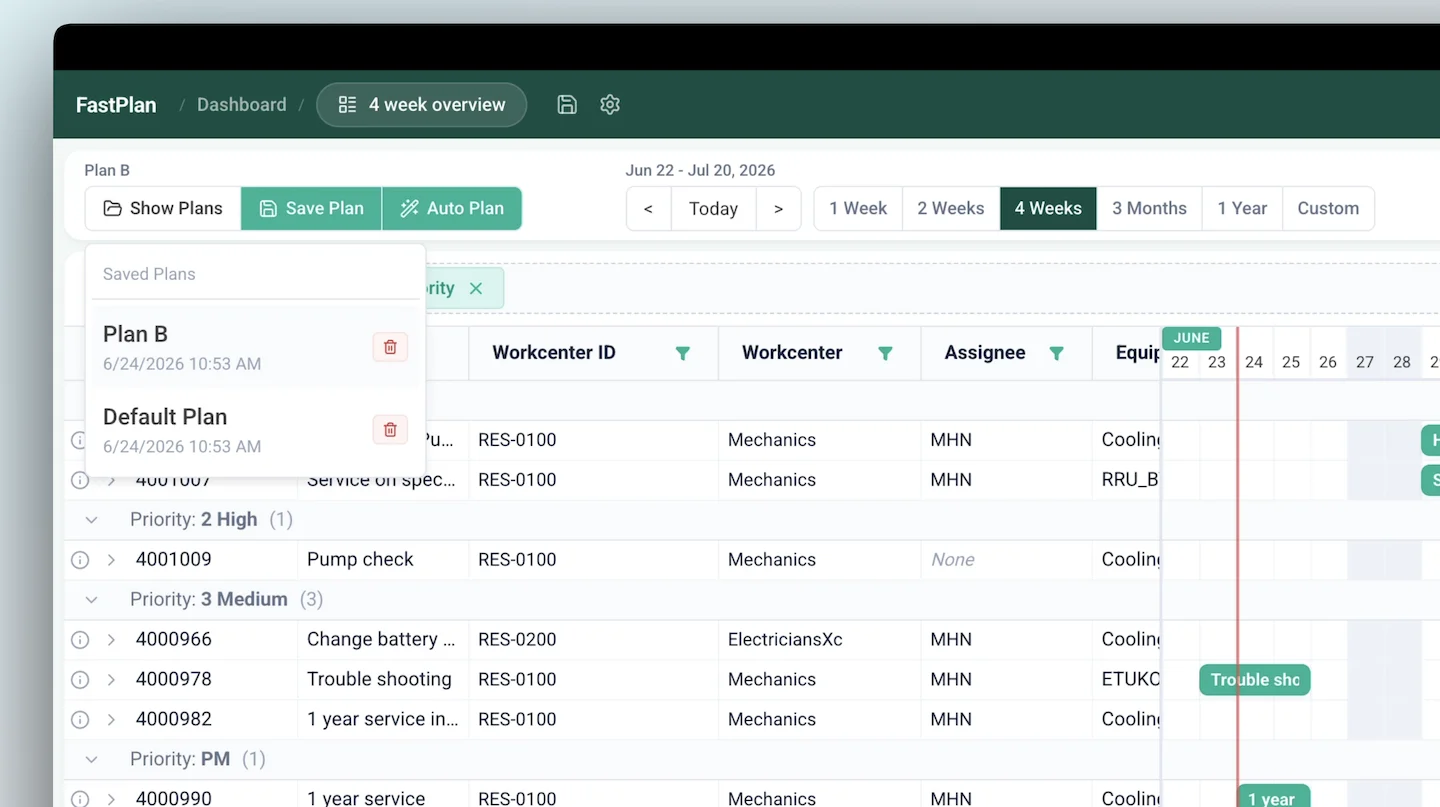Run Auto Plan
The height and width of the screenshot is (807, 1440).
452,208
